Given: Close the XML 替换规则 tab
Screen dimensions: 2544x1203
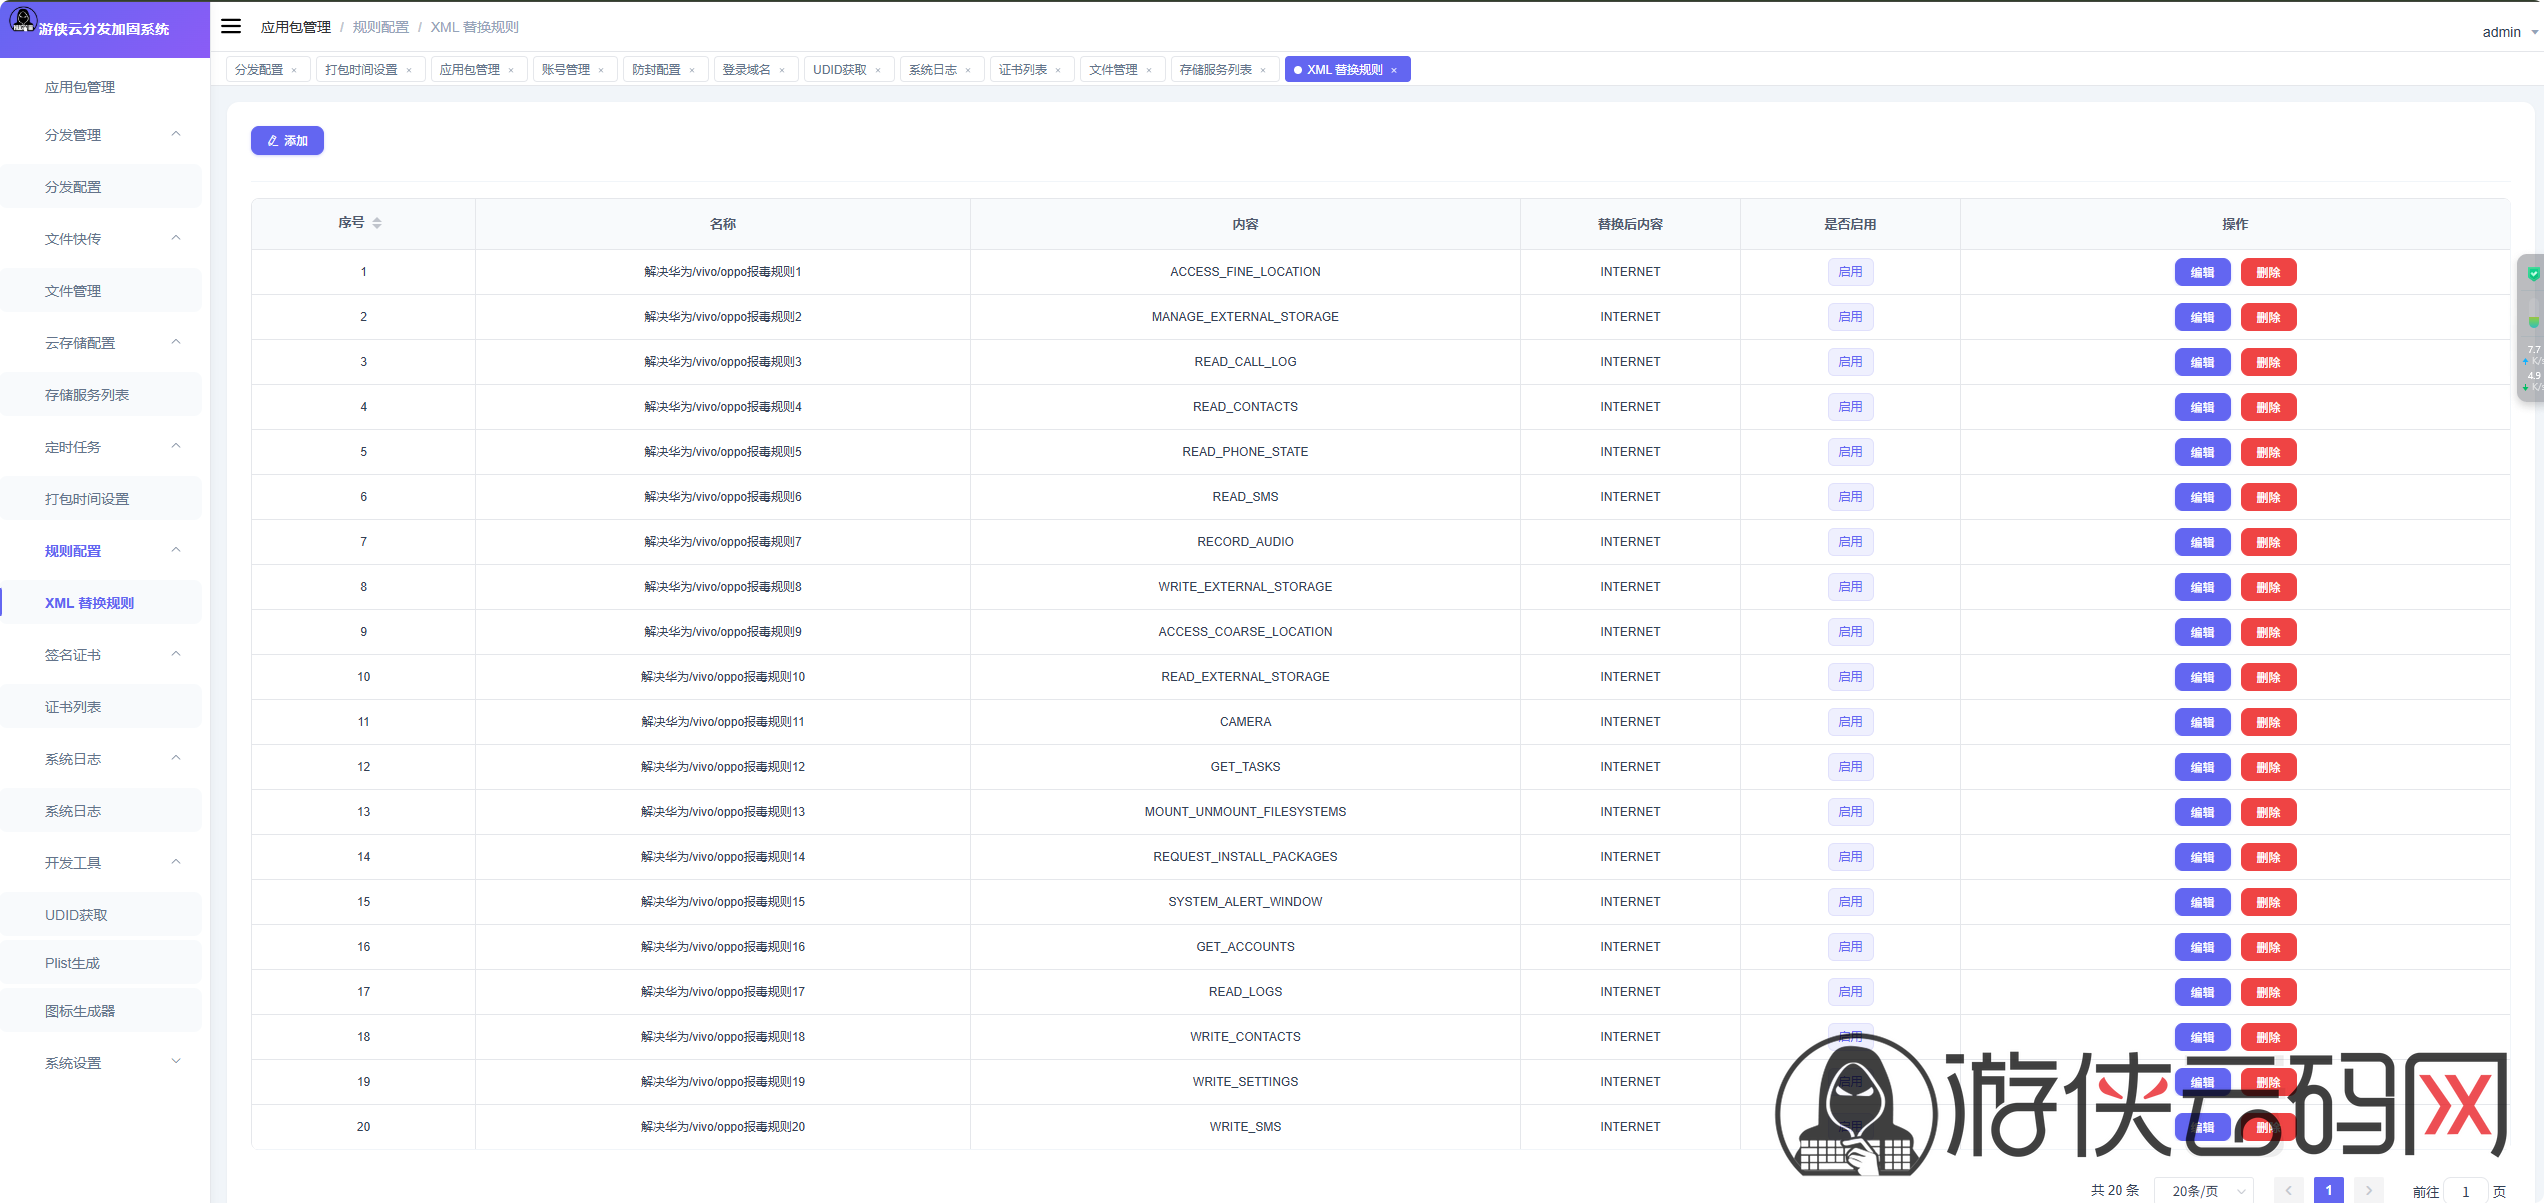Looking at the screenshot, I should pos(1394,70).
